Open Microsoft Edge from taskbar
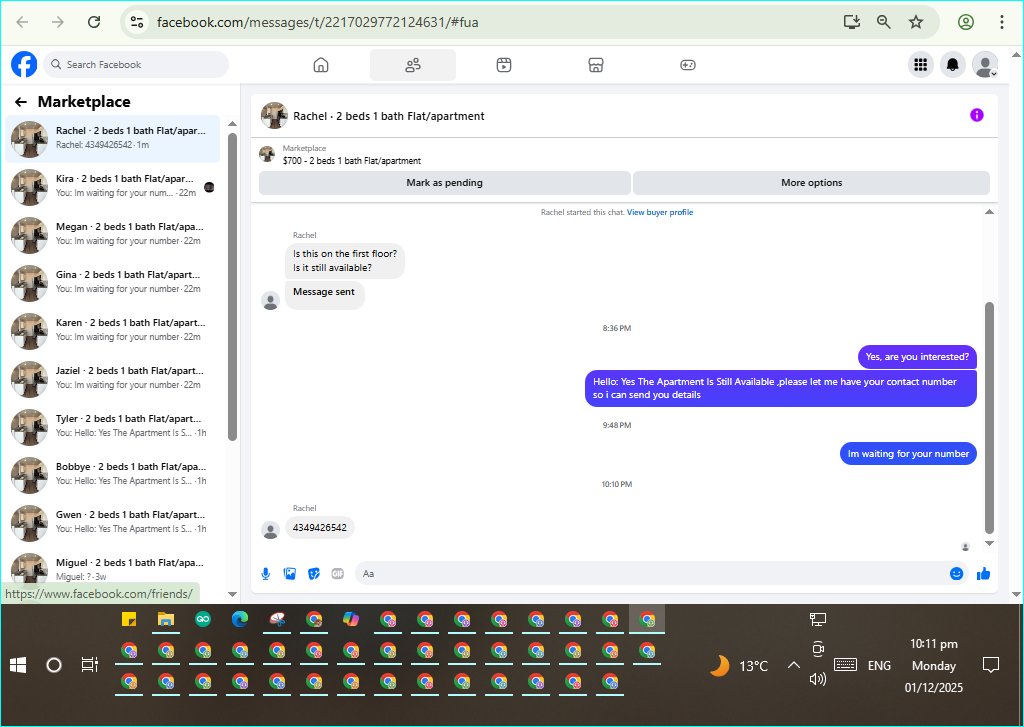Image resolution: width=1024 pixels, height=727 pixels. point(240,619)
